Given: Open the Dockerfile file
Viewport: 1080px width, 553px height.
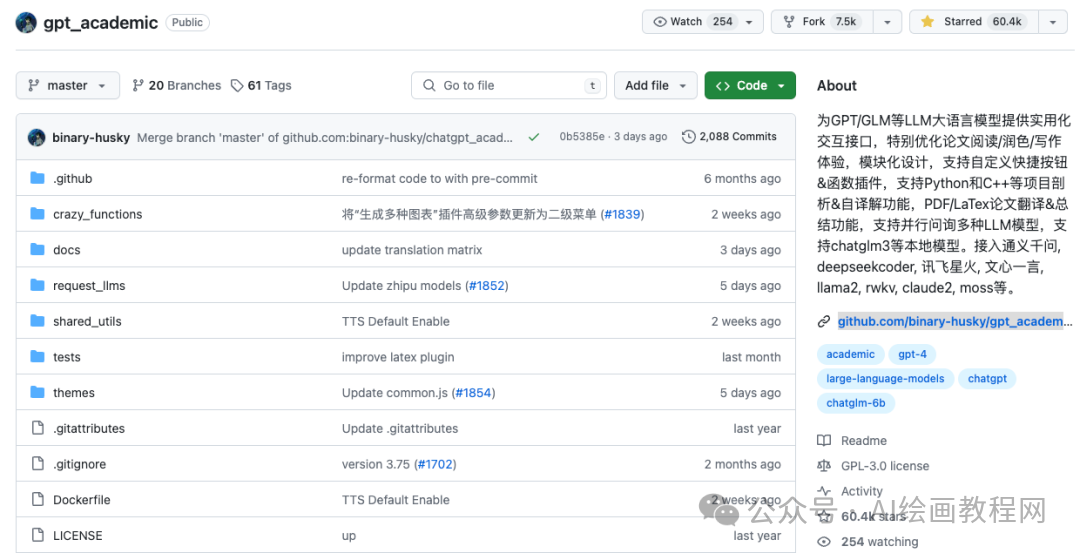Looking at the screenshot, I should click(x=81, y=500).
